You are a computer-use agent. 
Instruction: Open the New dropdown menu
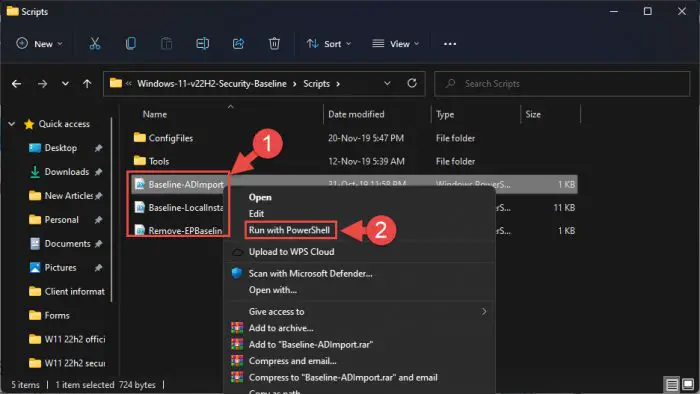(39, 44)
